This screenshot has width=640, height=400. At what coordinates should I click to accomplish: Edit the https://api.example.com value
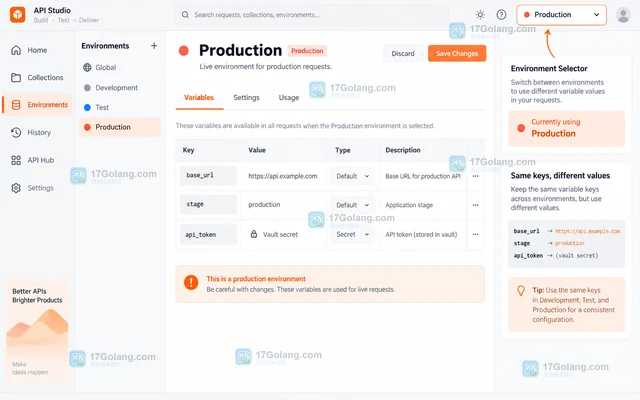pos(282,176)
